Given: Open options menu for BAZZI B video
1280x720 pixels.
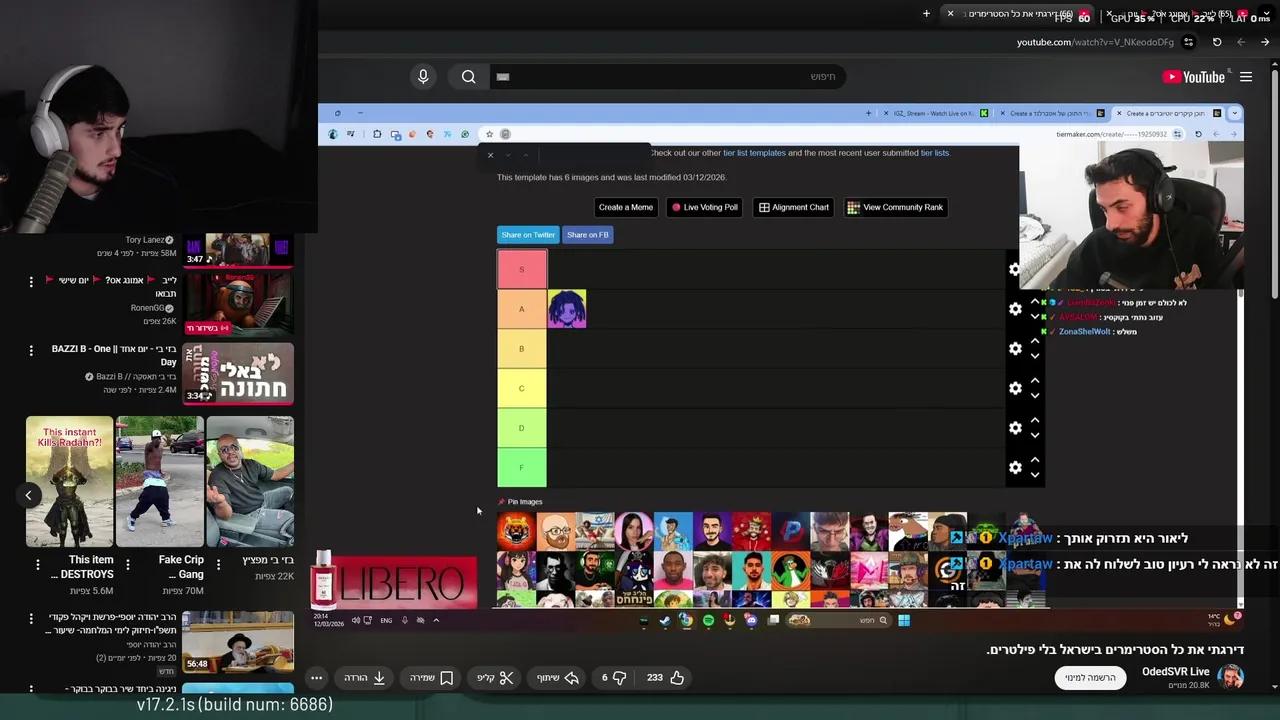Looking at the screenshot, I should click(31, 352).
